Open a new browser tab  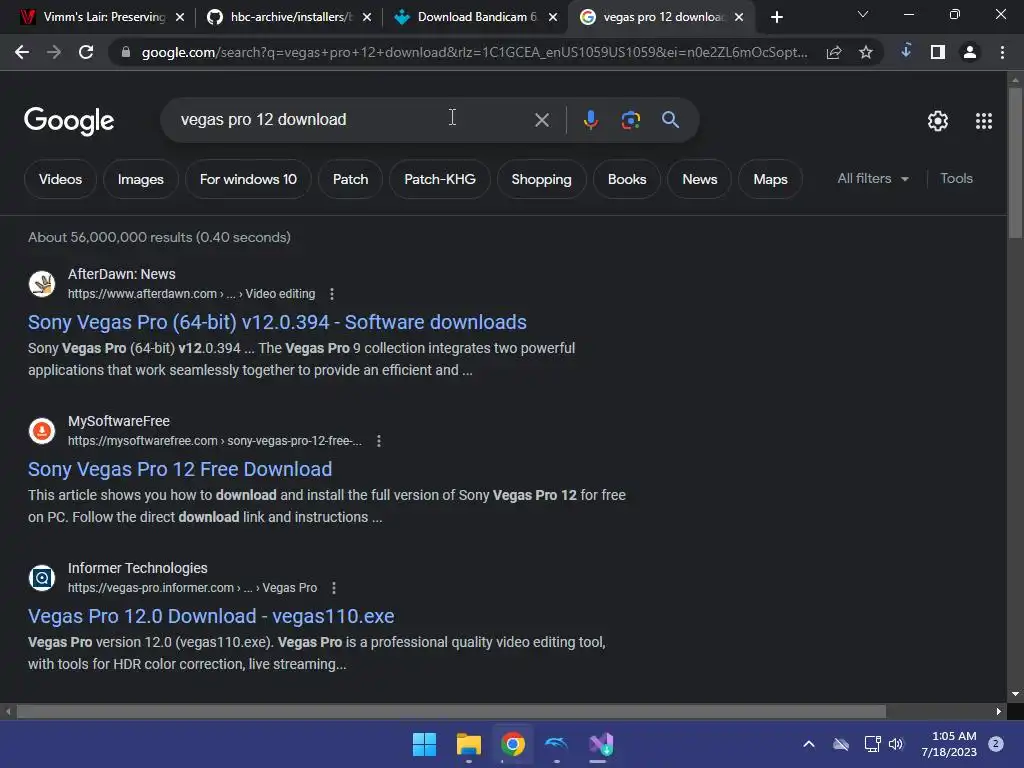tap(776, 18)
